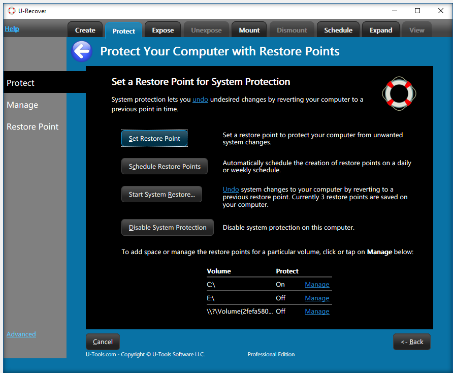Open the Expand tab
This screenshot has width=453, height=373.
point(381,30)
